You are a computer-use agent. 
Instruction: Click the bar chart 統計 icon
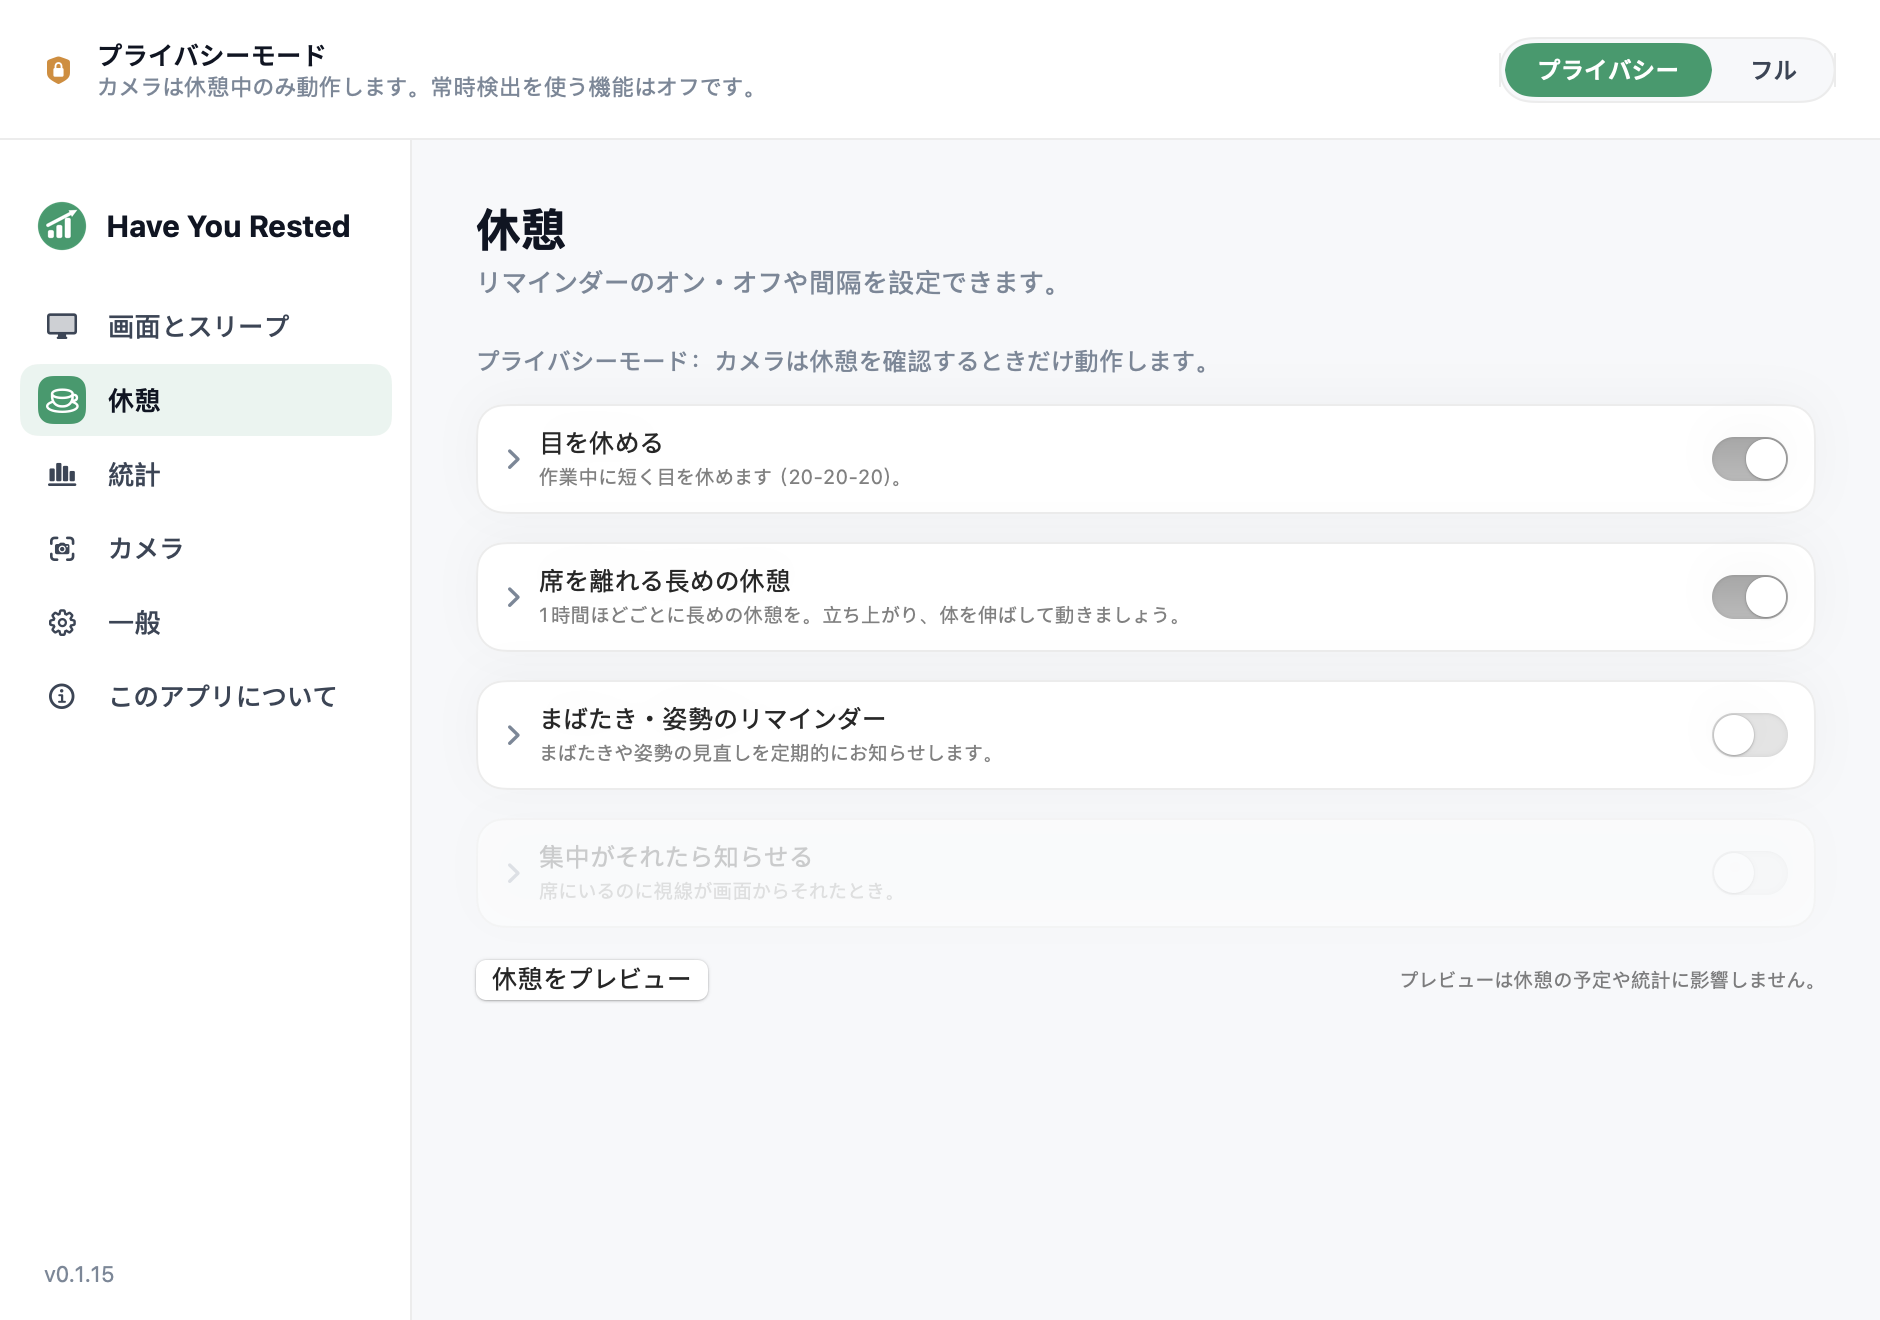[x=62, y=474]
